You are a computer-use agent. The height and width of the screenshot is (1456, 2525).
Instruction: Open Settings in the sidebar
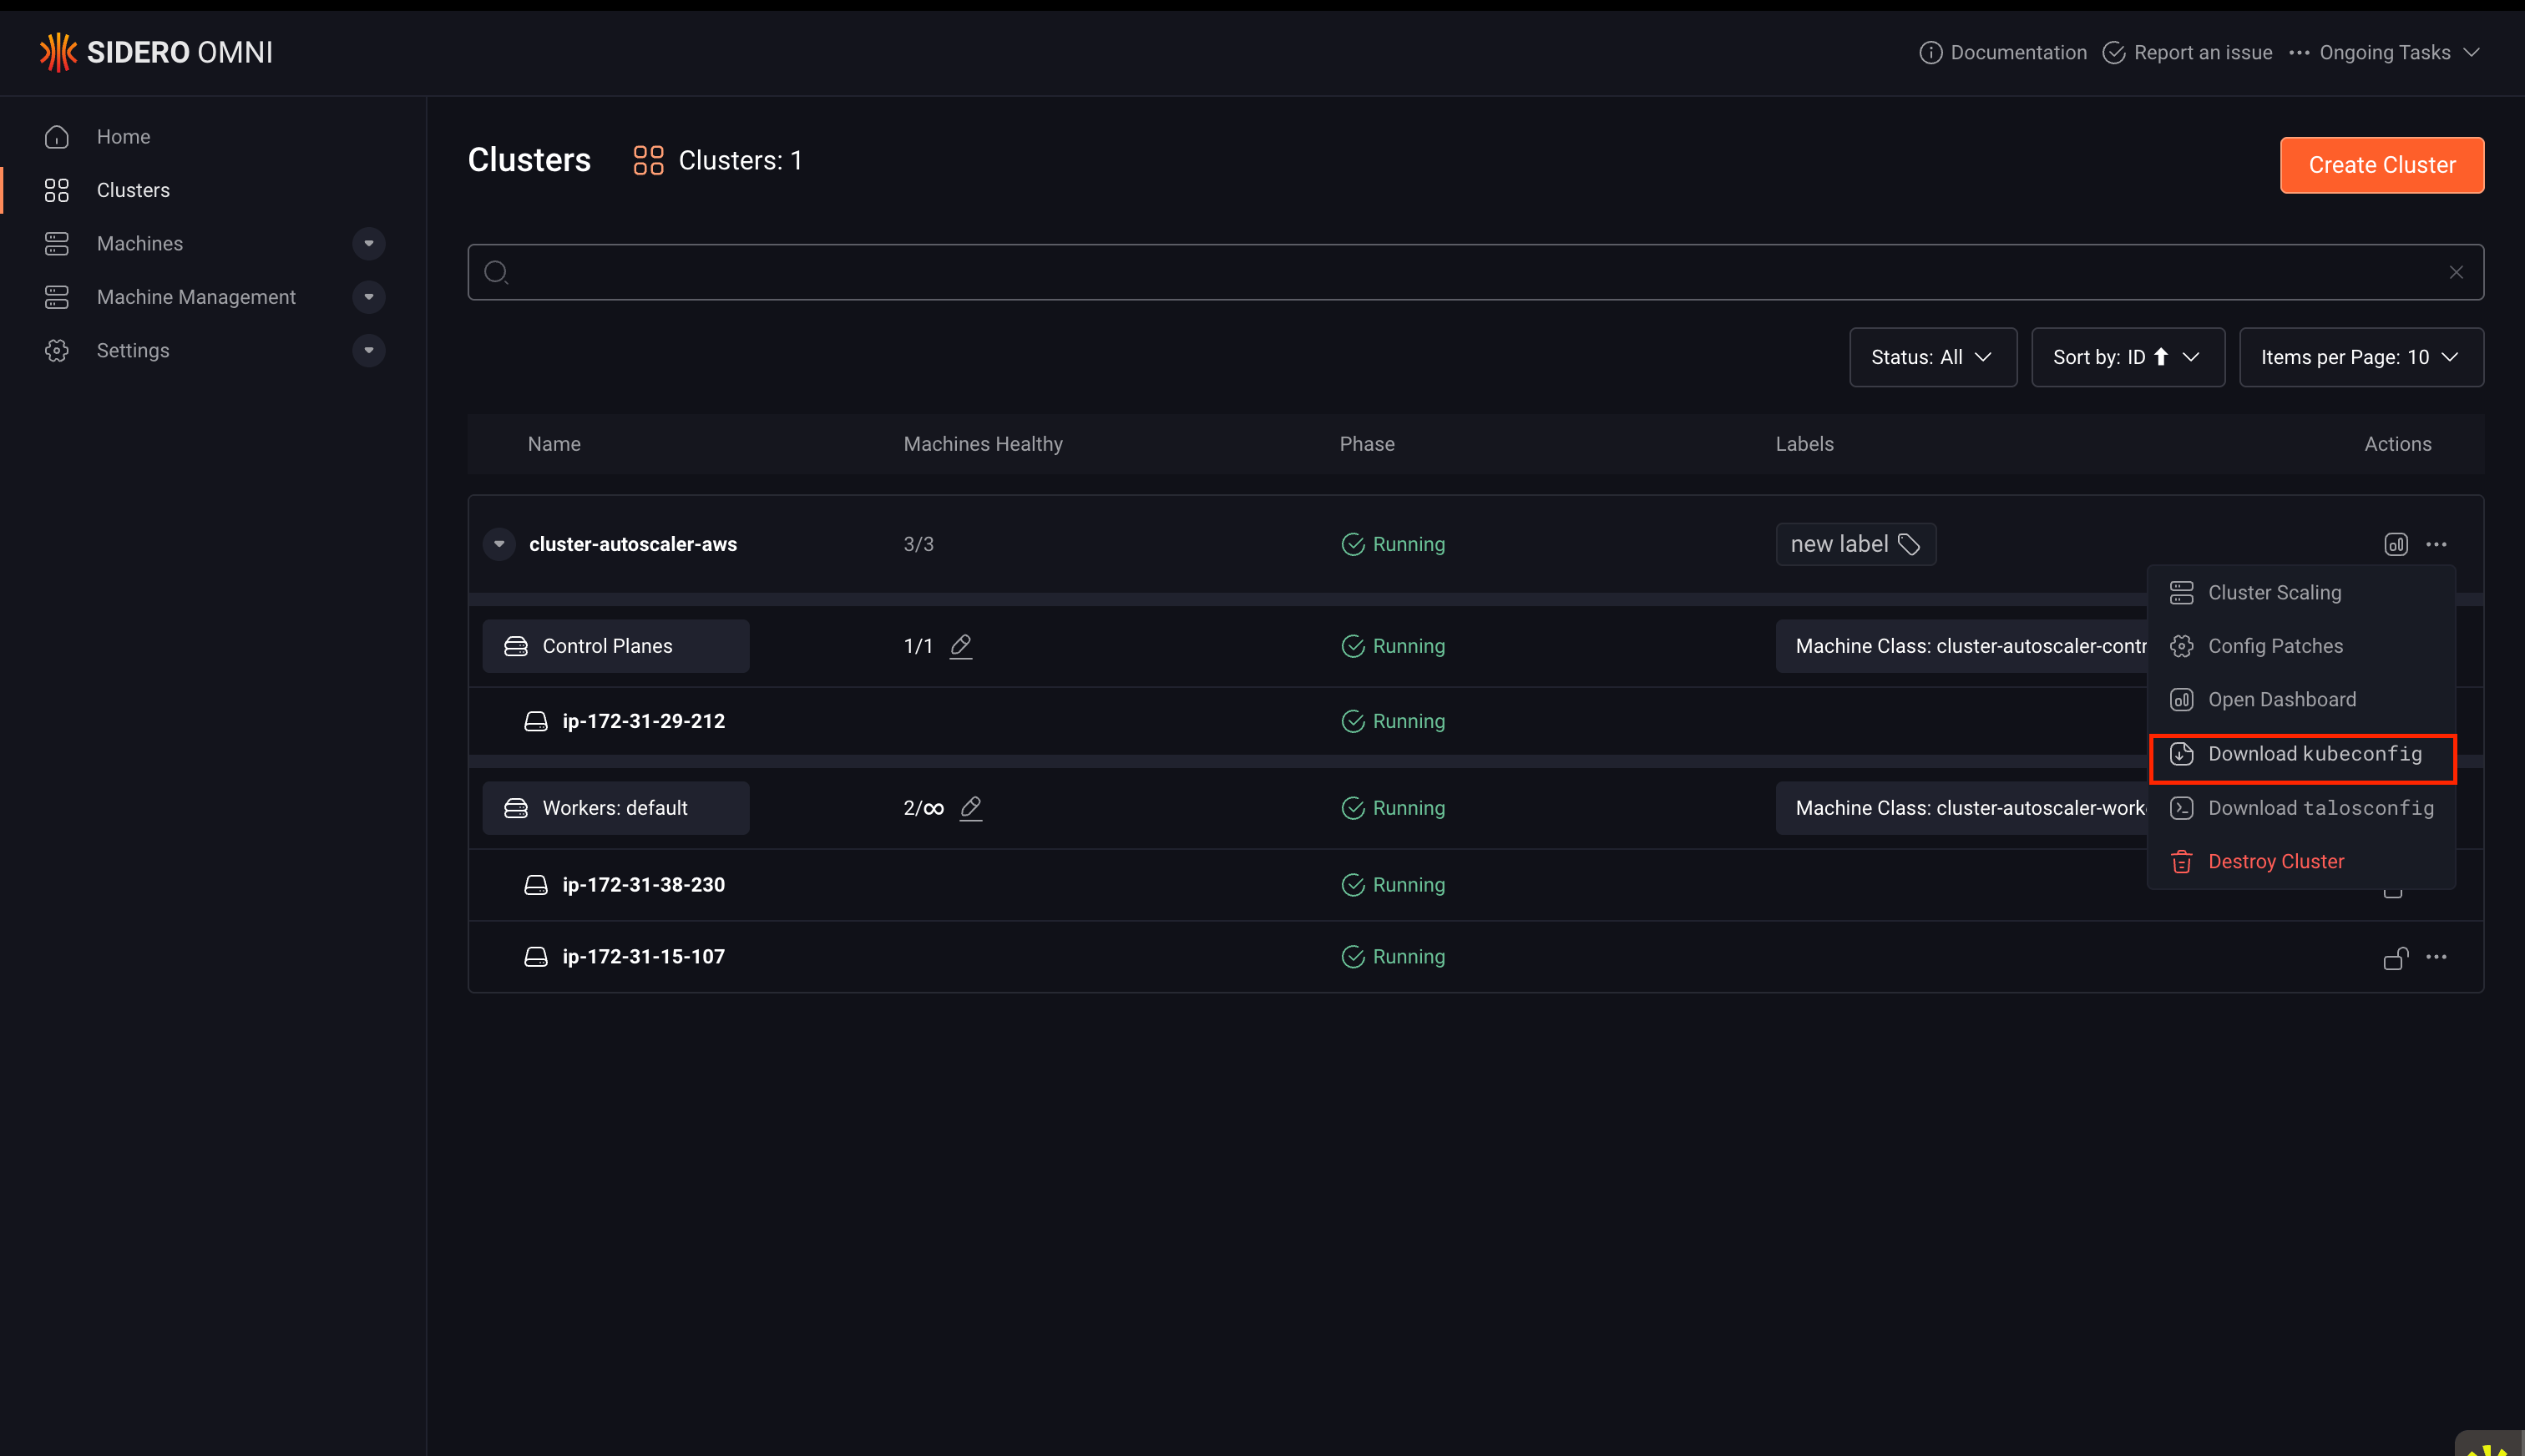(x=133, y=350)
